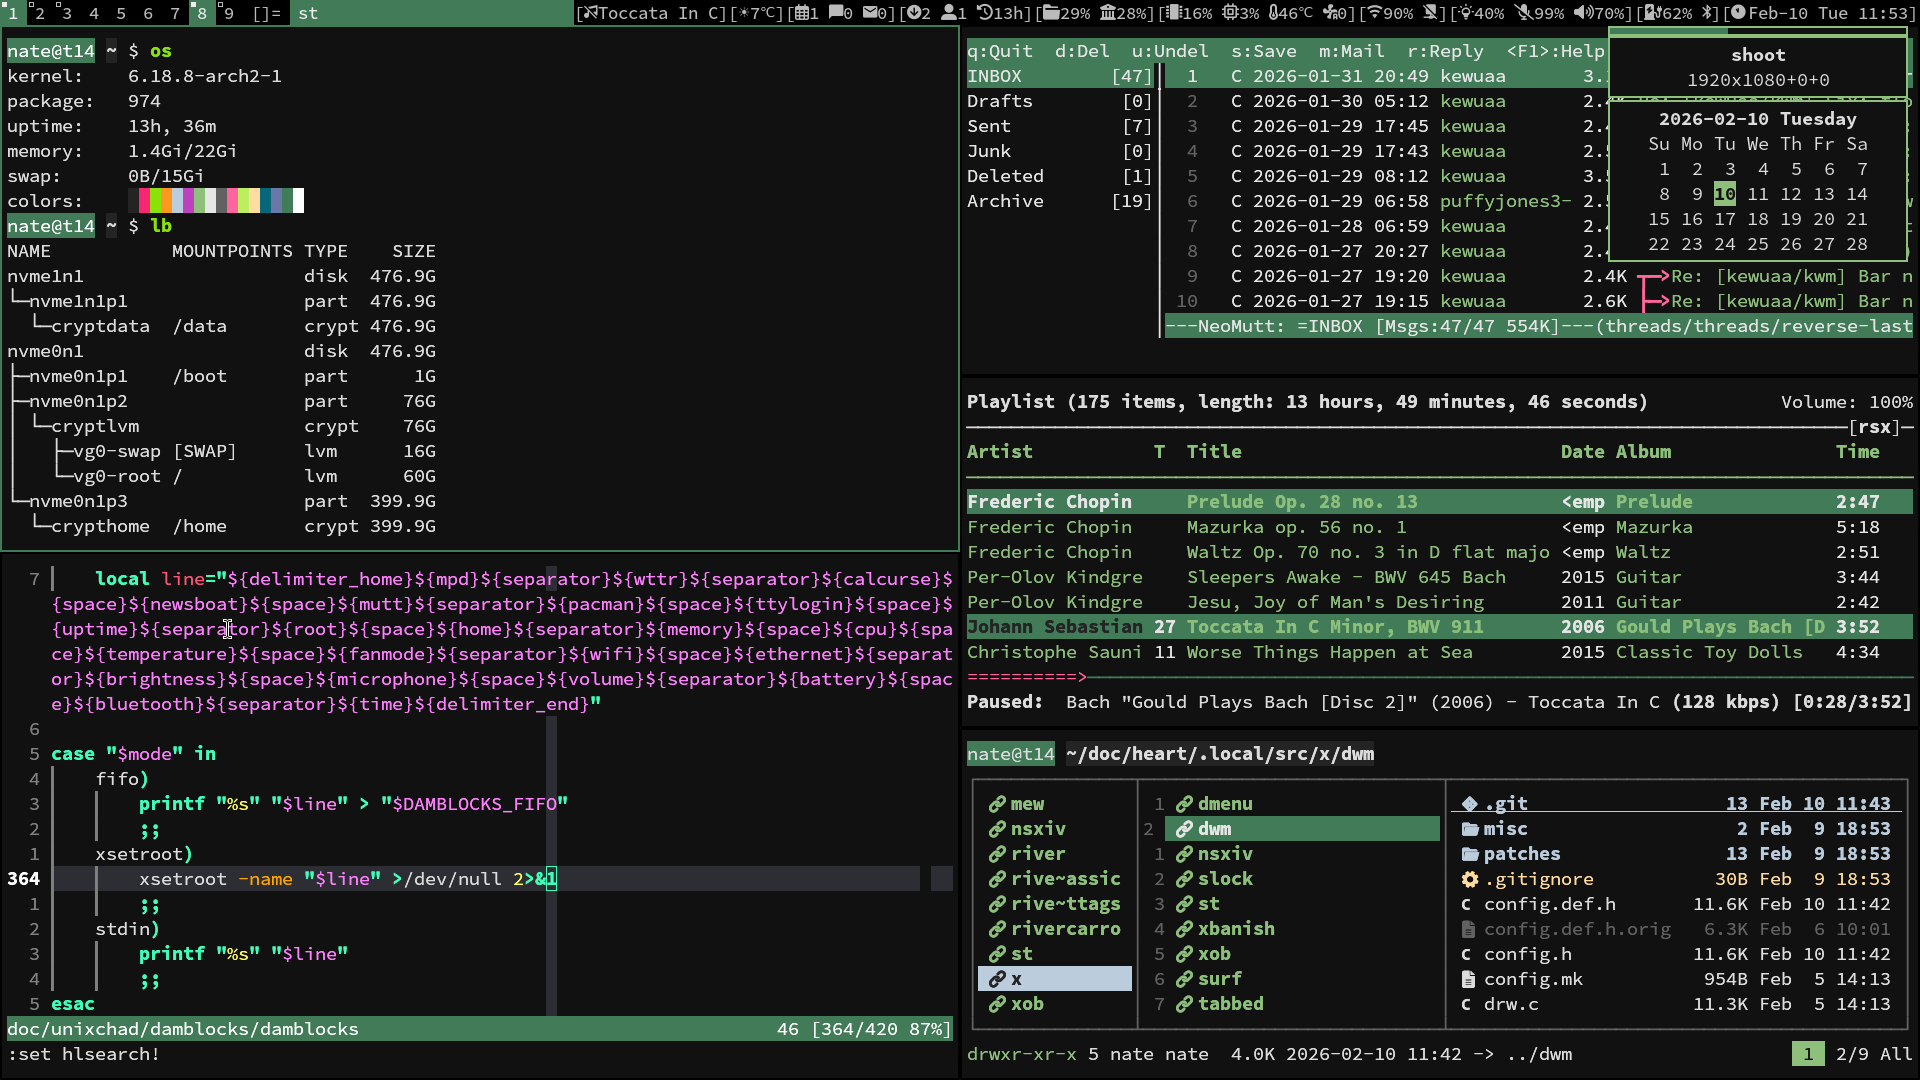Select the xbanish directory entry

pyautogui.click(x=1302, y=929)
